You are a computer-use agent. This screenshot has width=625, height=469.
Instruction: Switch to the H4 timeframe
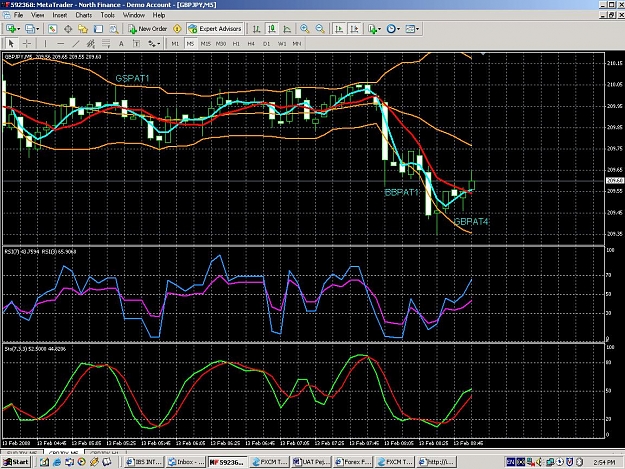pyautogui.click(x=251, y=43)
